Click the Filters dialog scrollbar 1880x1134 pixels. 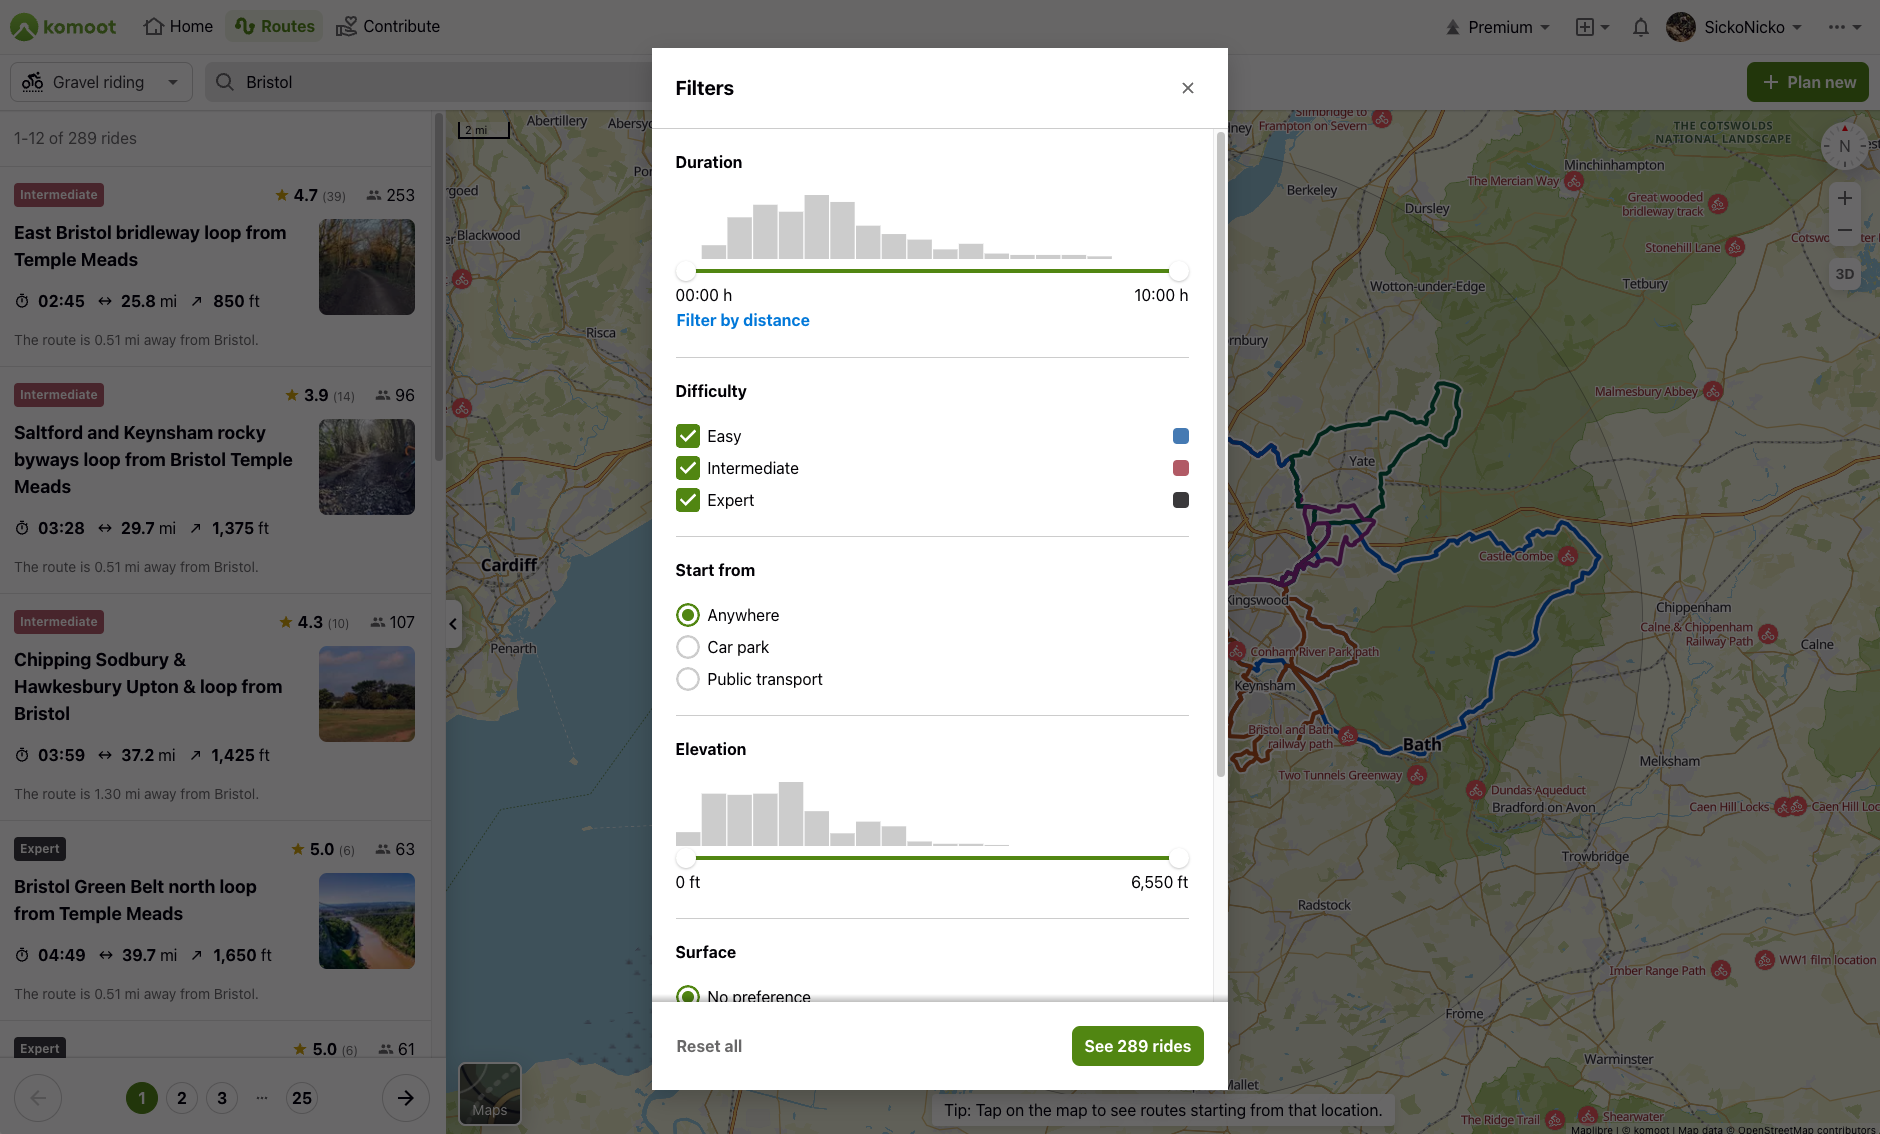[x=1220, y=455]
